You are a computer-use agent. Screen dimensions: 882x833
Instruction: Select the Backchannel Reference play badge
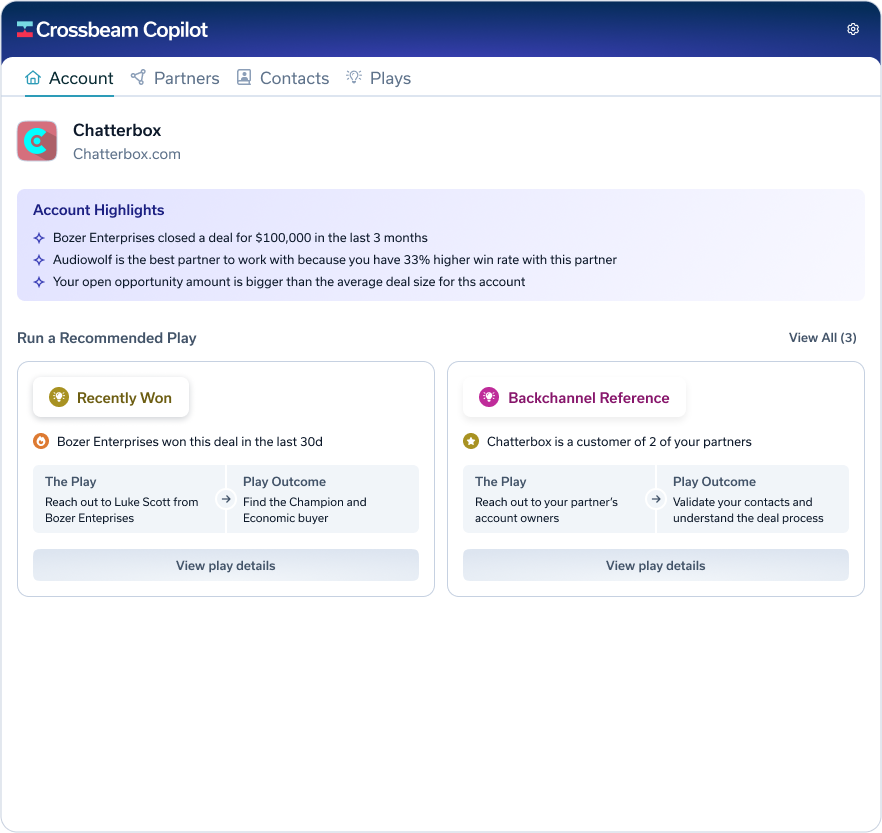[574, 397]
